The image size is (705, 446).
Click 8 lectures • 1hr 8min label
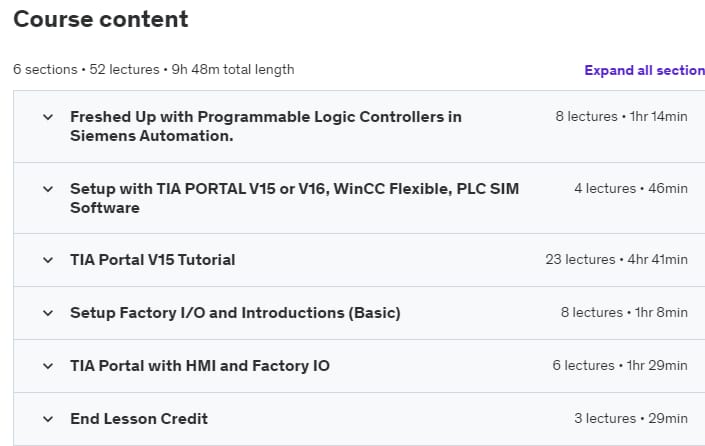(624, 313)
